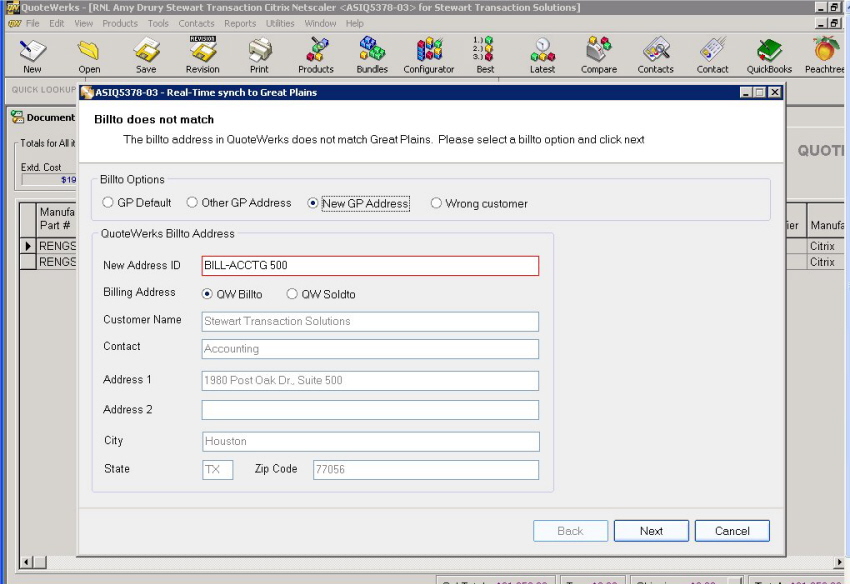Screen dimensions: 850x584
Task: Open the File menu
Action: pos(33,23)
